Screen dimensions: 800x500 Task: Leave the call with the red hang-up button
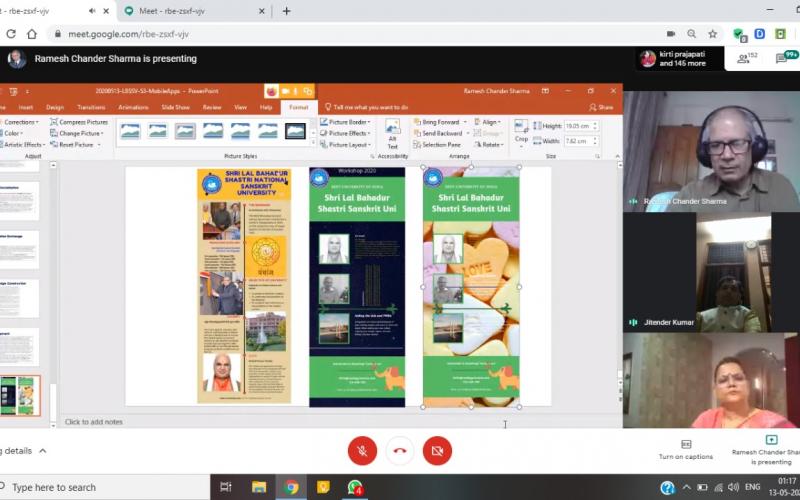point(400,451)
